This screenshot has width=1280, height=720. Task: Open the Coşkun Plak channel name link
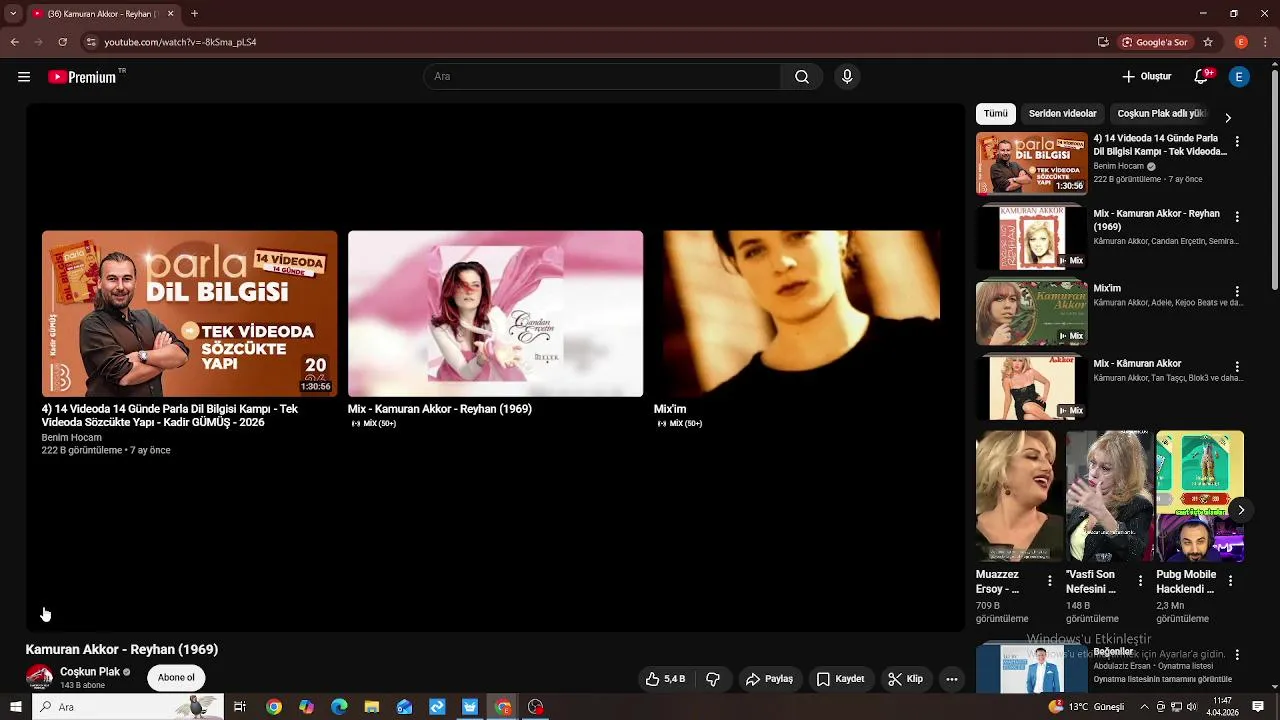(x=90, y=672)
